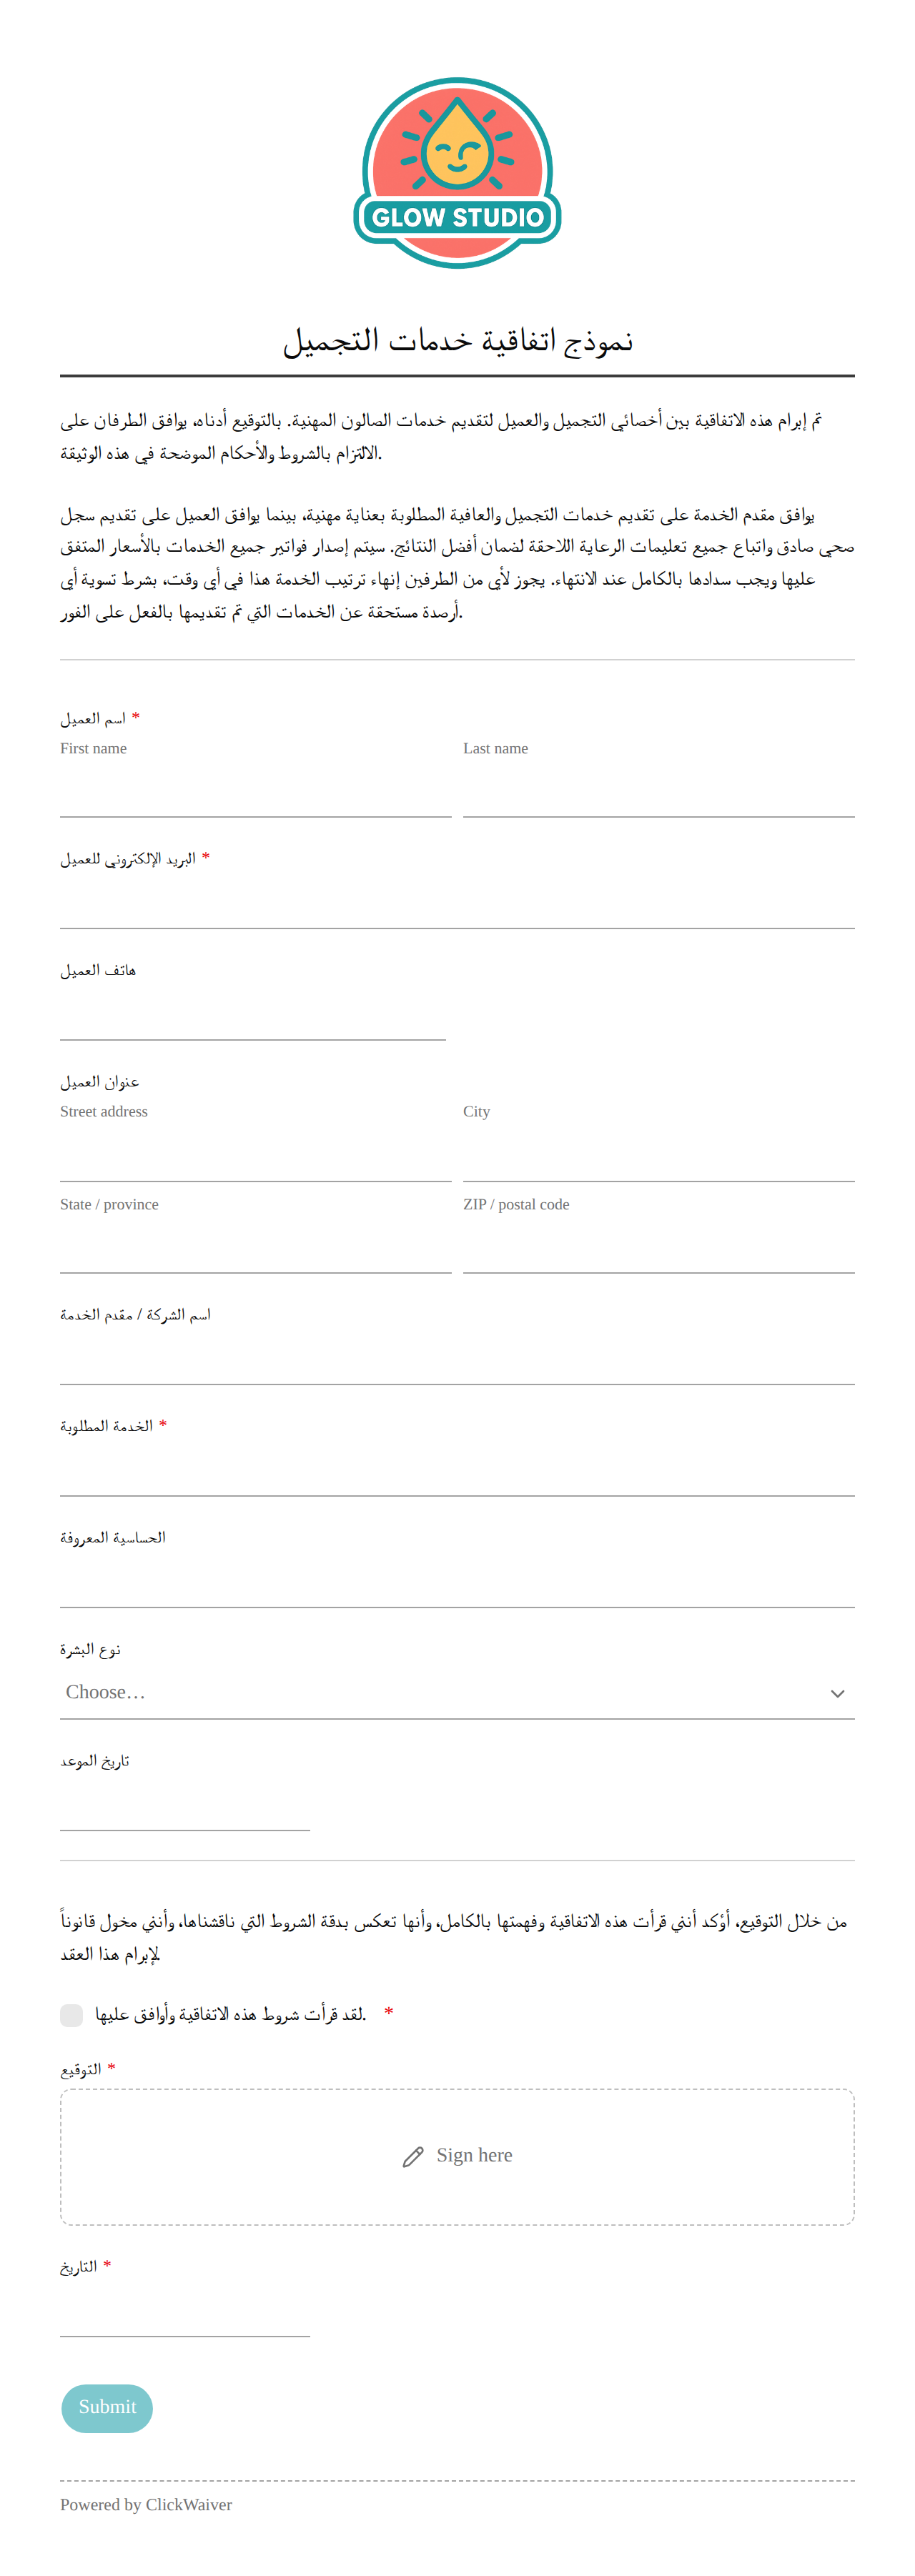Viewport: 915px width, 2576px height.
Task: Check the agreement terms checkbox
Action: [x=71, y=2014]
